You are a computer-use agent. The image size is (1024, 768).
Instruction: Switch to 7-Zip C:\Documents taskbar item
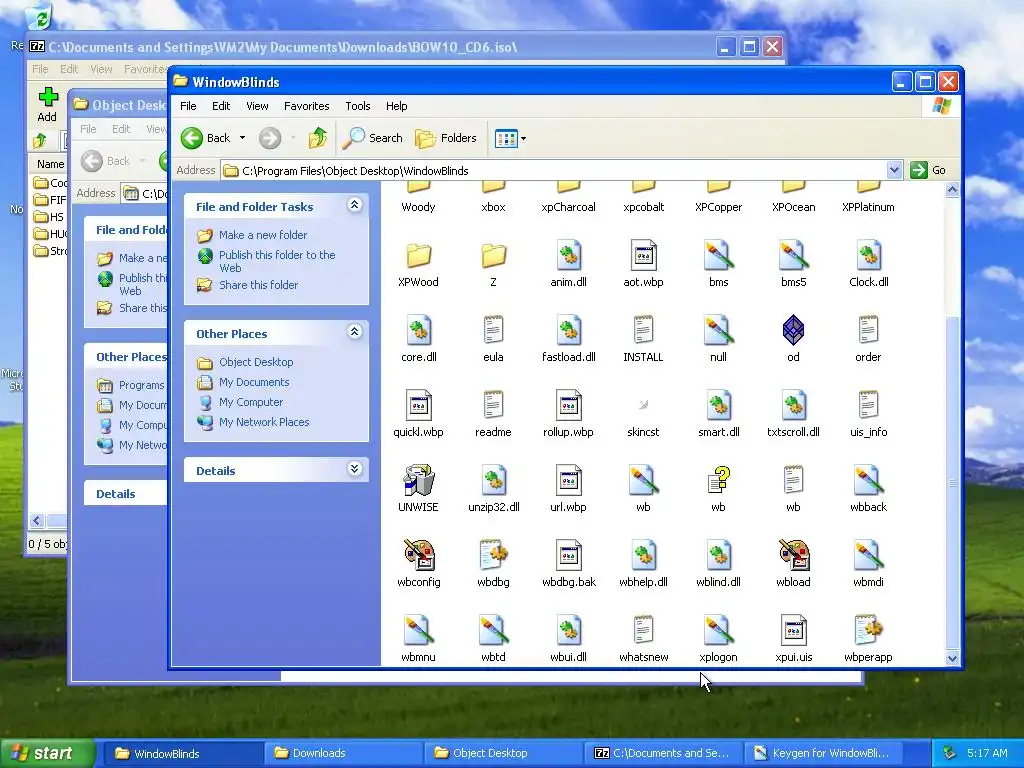click(663, 753)
